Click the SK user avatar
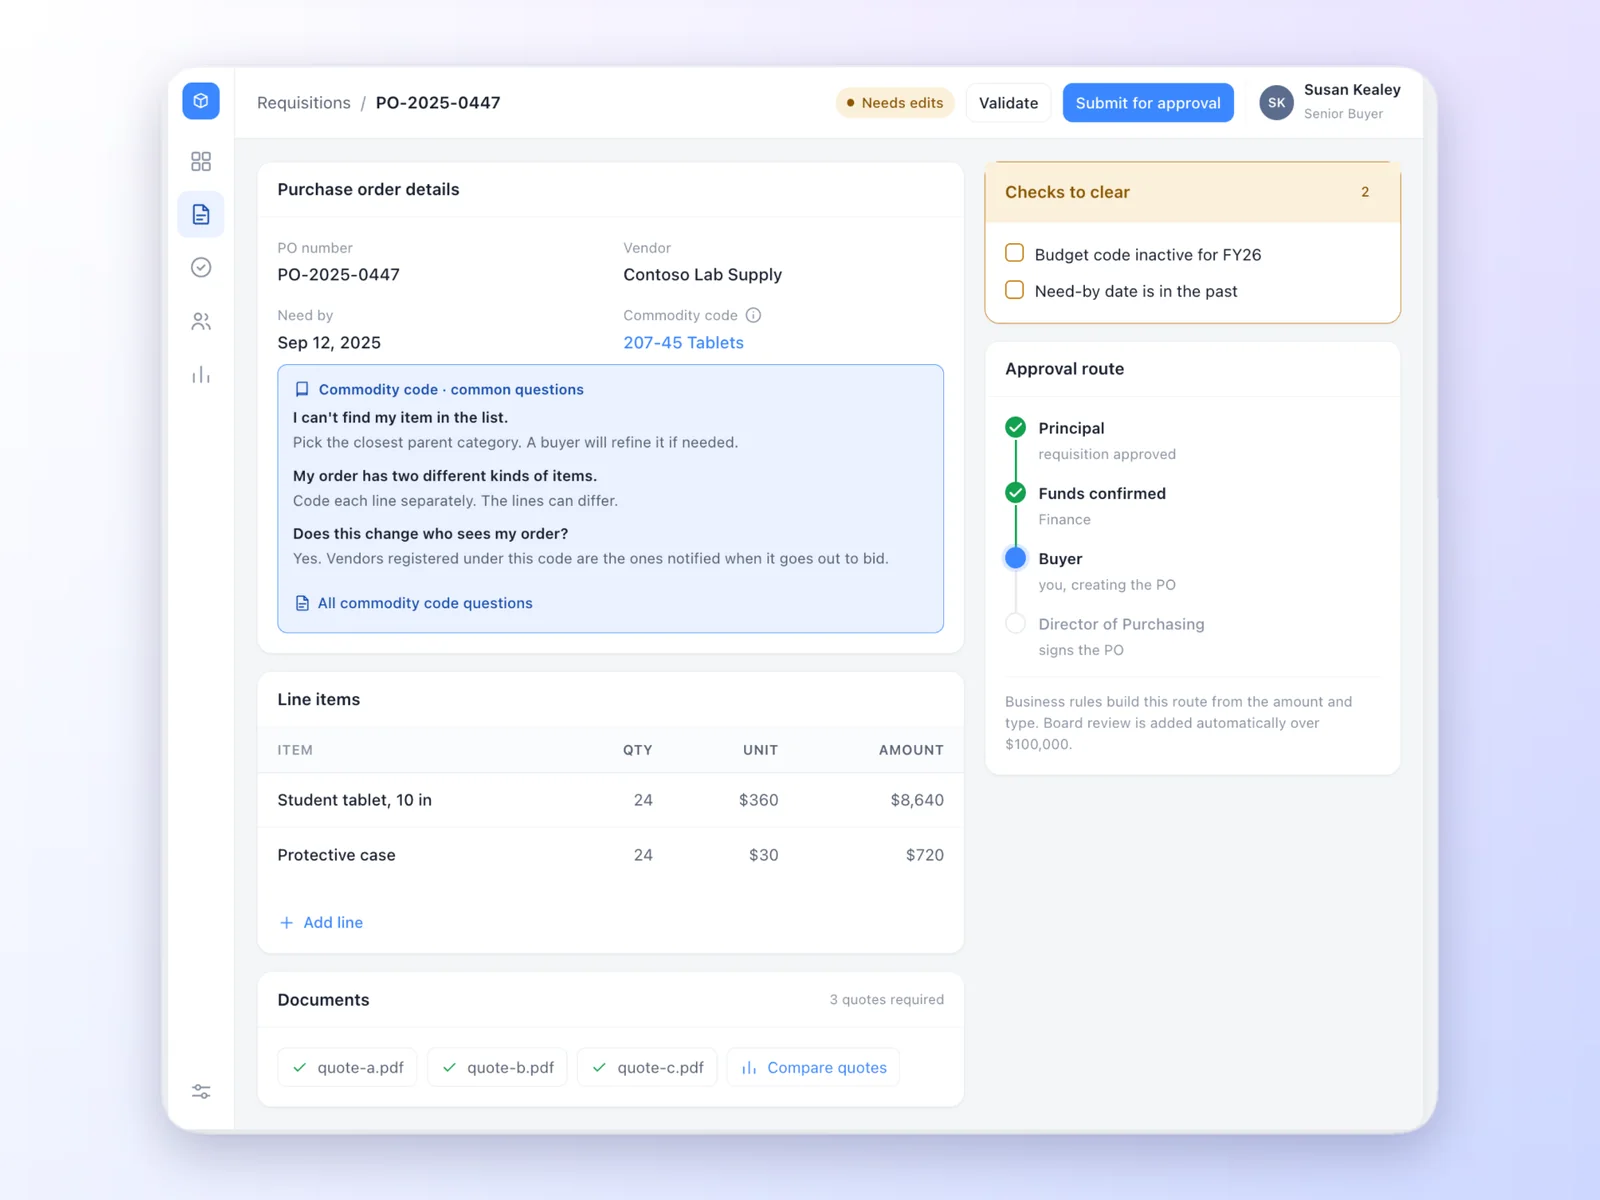This screenshot has width=1600, height=1200. point(1276,102)
